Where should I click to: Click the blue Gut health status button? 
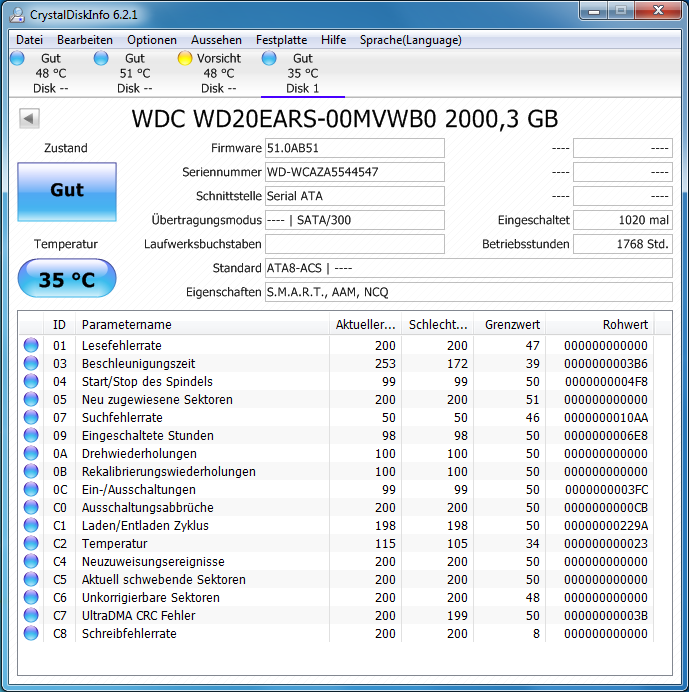point(67,192)
